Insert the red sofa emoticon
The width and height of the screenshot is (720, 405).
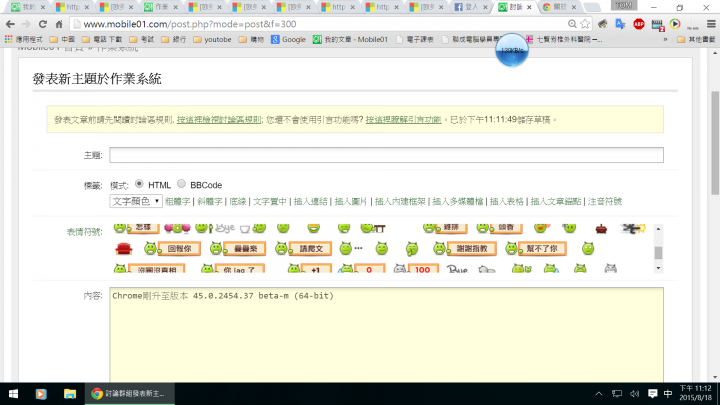point(124,249)
